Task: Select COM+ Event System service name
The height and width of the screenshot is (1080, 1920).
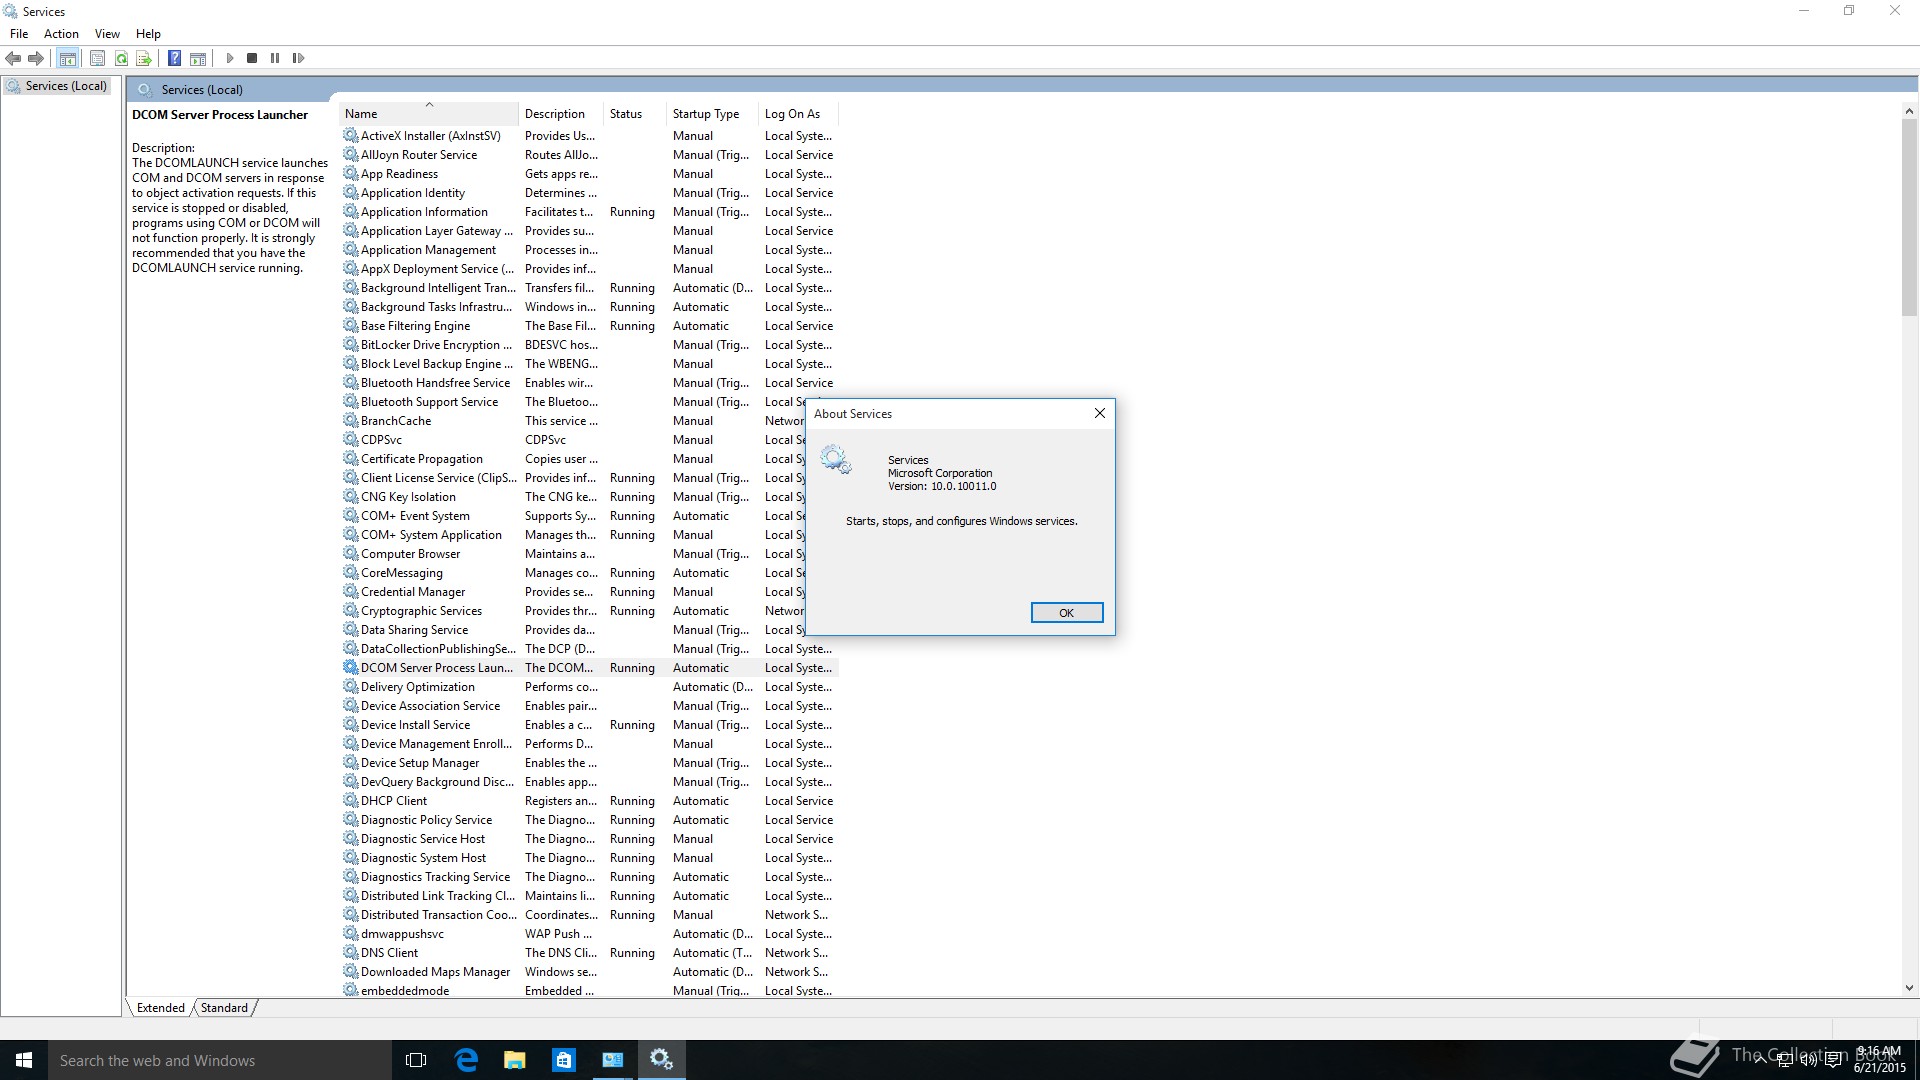Action: (415, 516)
